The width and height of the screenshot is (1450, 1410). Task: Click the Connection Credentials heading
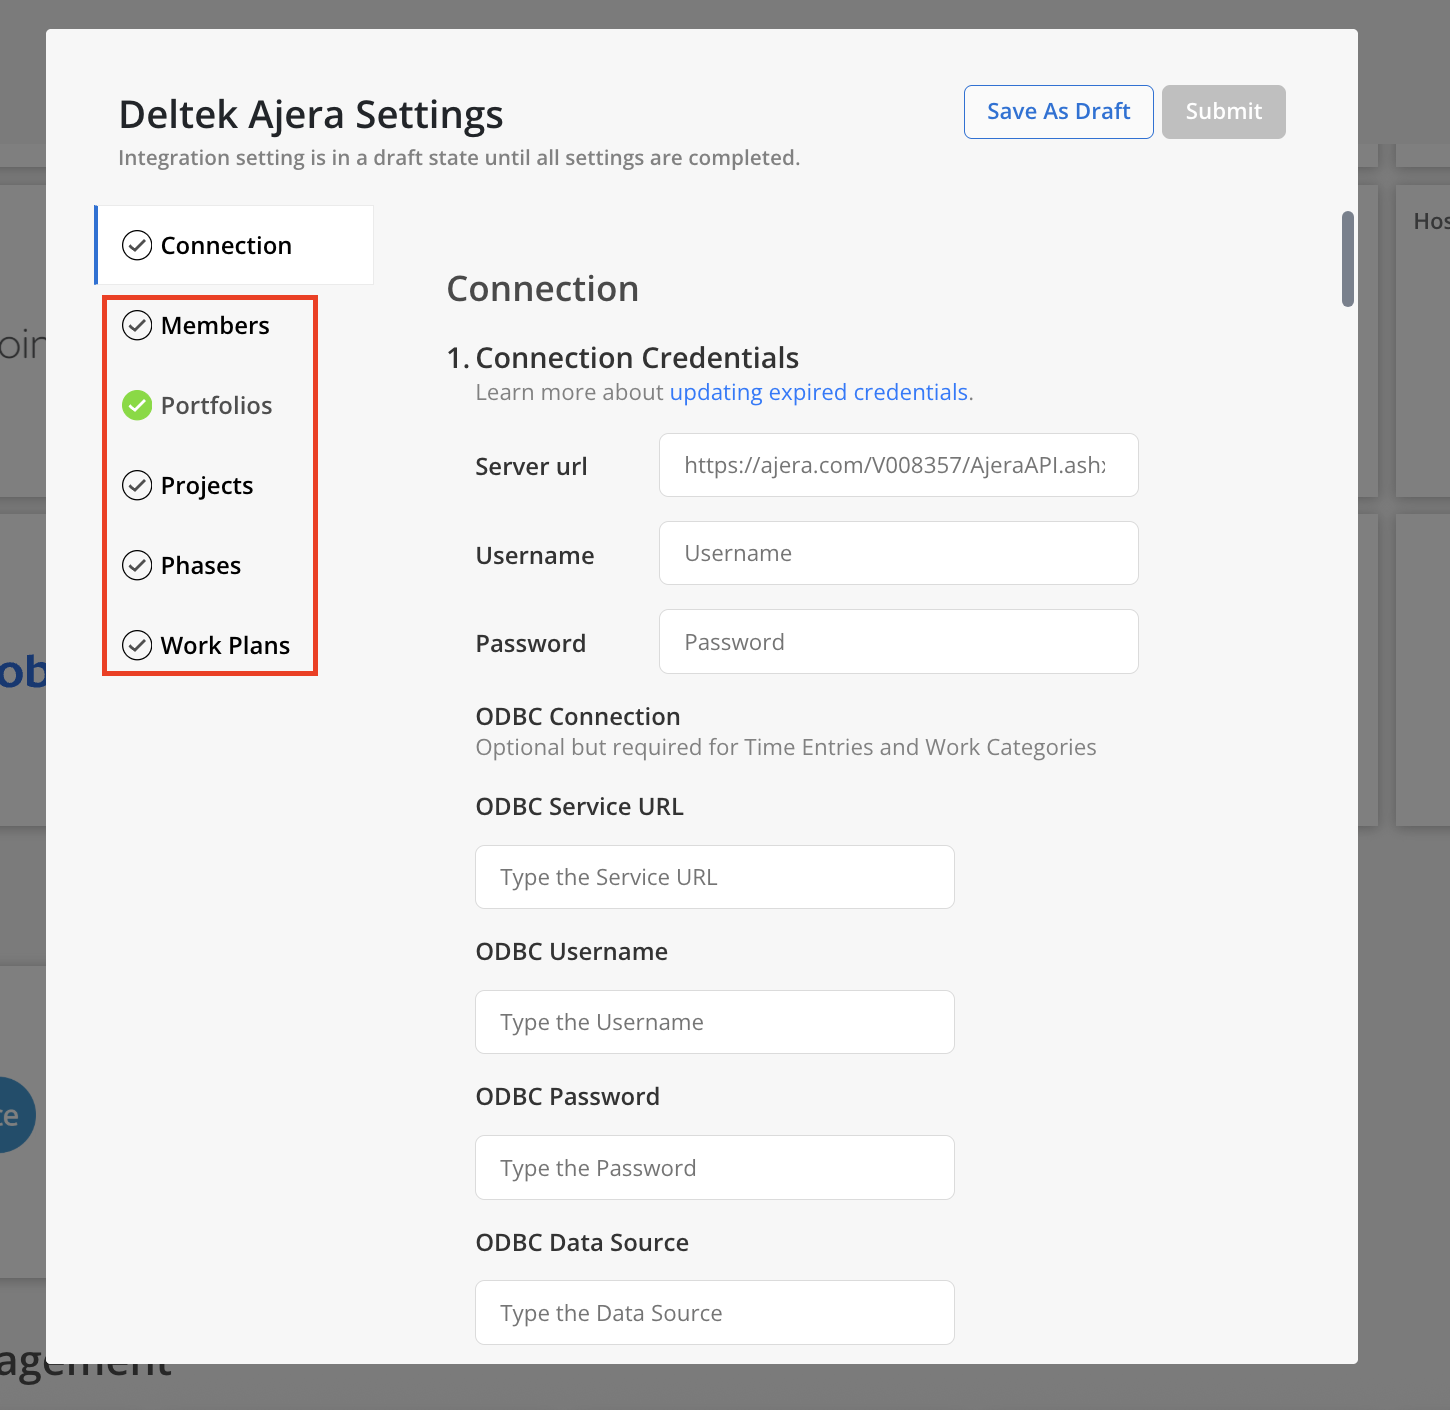click(637, 358)
